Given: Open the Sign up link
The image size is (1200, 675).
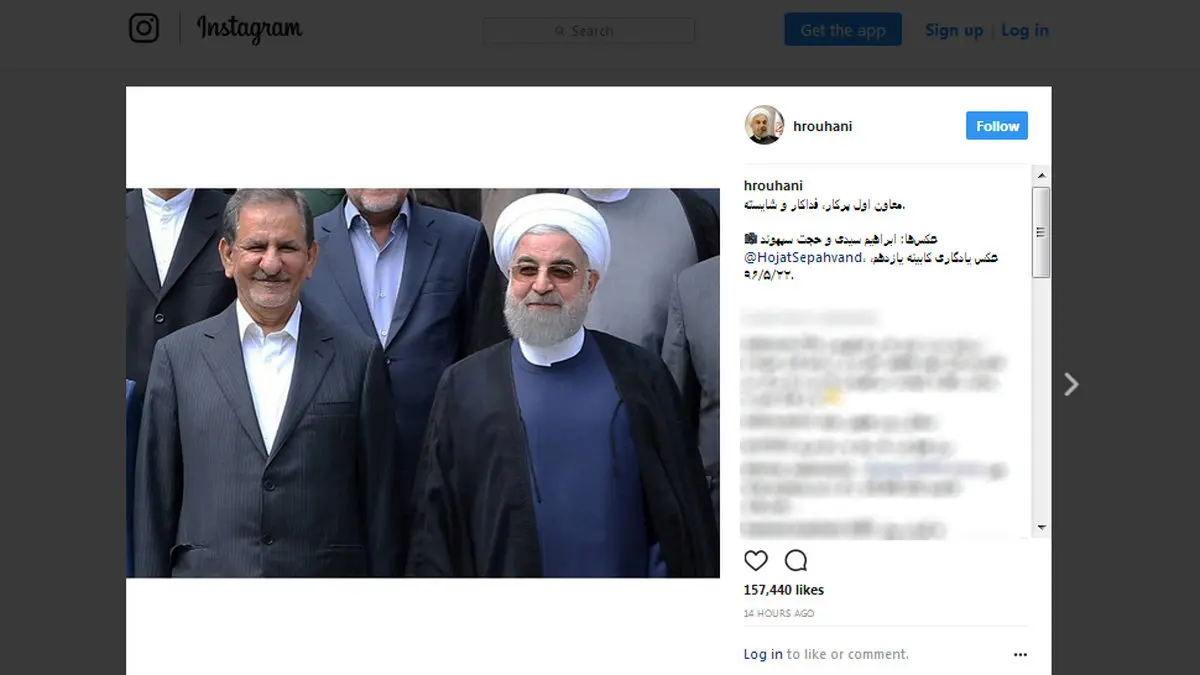Looking at the screenshot, I should [x=954, y=30].
